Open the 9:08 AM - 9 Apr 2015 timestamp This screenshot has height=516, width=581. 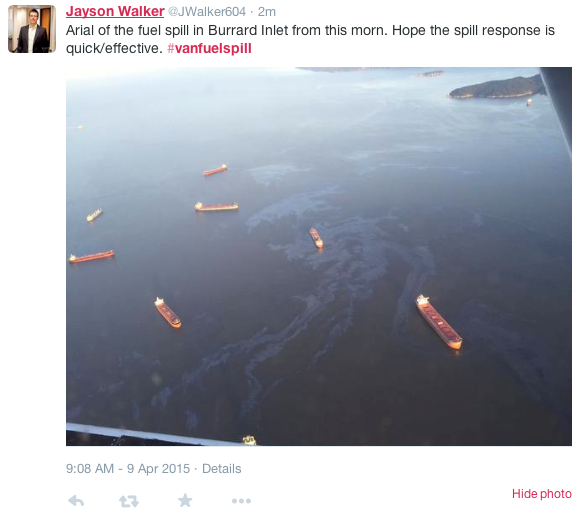click(128, 469)
